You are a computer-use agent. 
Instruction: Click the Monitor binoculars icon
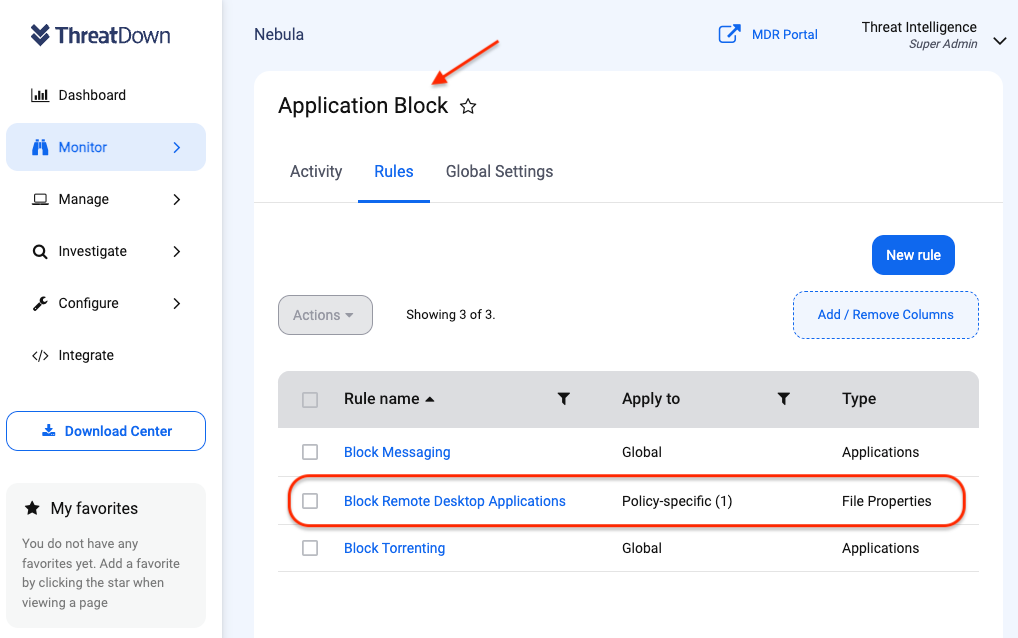tap(40, 147)
